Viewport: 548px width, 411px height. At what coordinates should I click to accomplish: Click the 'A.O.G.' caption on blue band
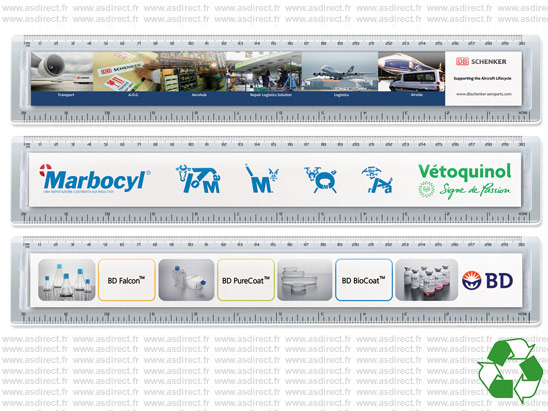pyautogui.click(x=133, y=95)
